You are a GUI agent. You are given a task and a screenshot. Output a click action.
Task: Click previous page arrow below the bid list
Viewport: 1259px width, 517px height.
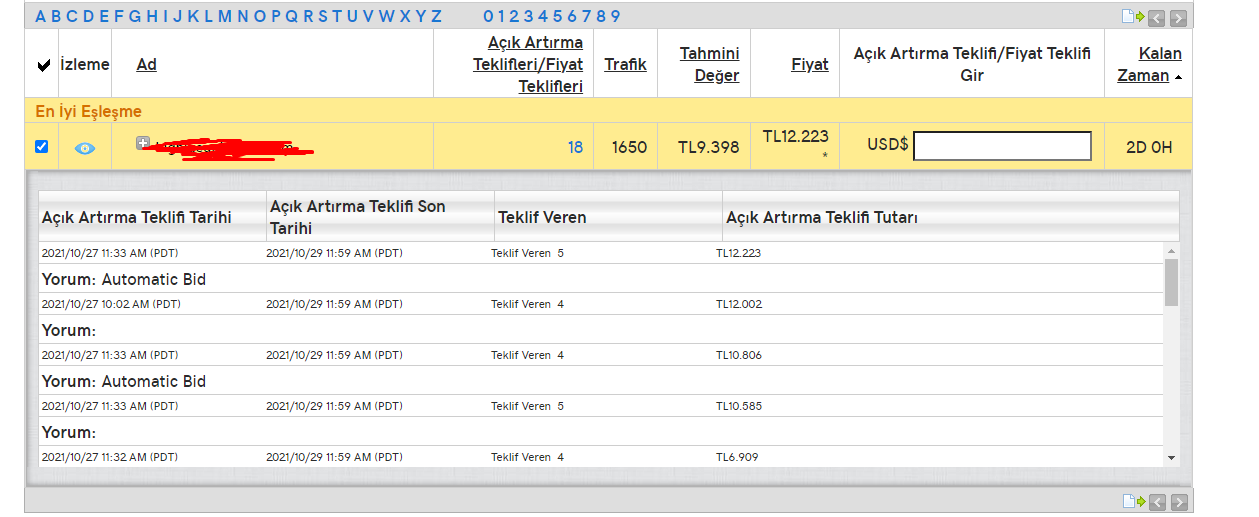(1156, 502)
